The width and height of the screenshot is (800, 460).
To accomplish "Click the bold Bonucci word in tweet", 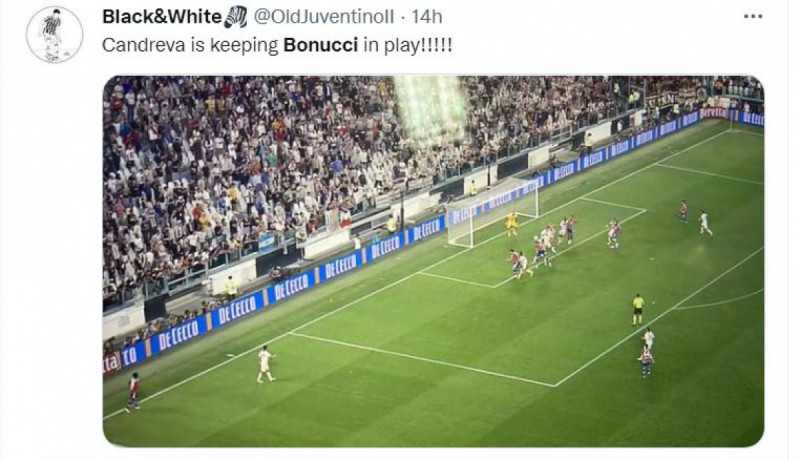I will (x=320, y=45).
